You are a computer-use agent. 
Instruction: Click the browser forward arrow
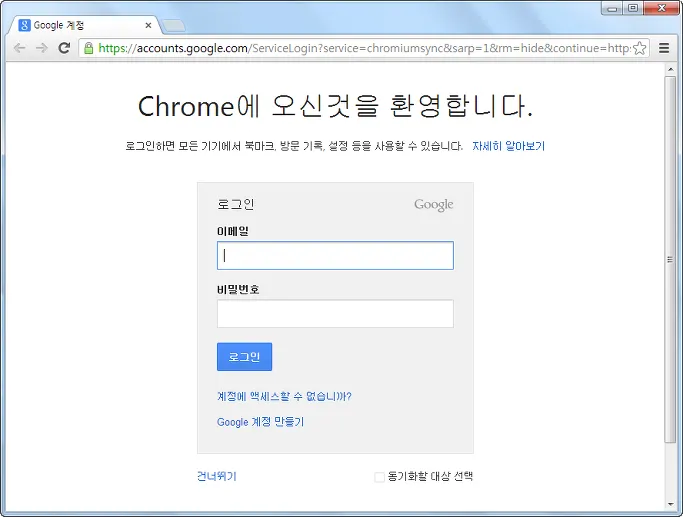tap(42, 48)
